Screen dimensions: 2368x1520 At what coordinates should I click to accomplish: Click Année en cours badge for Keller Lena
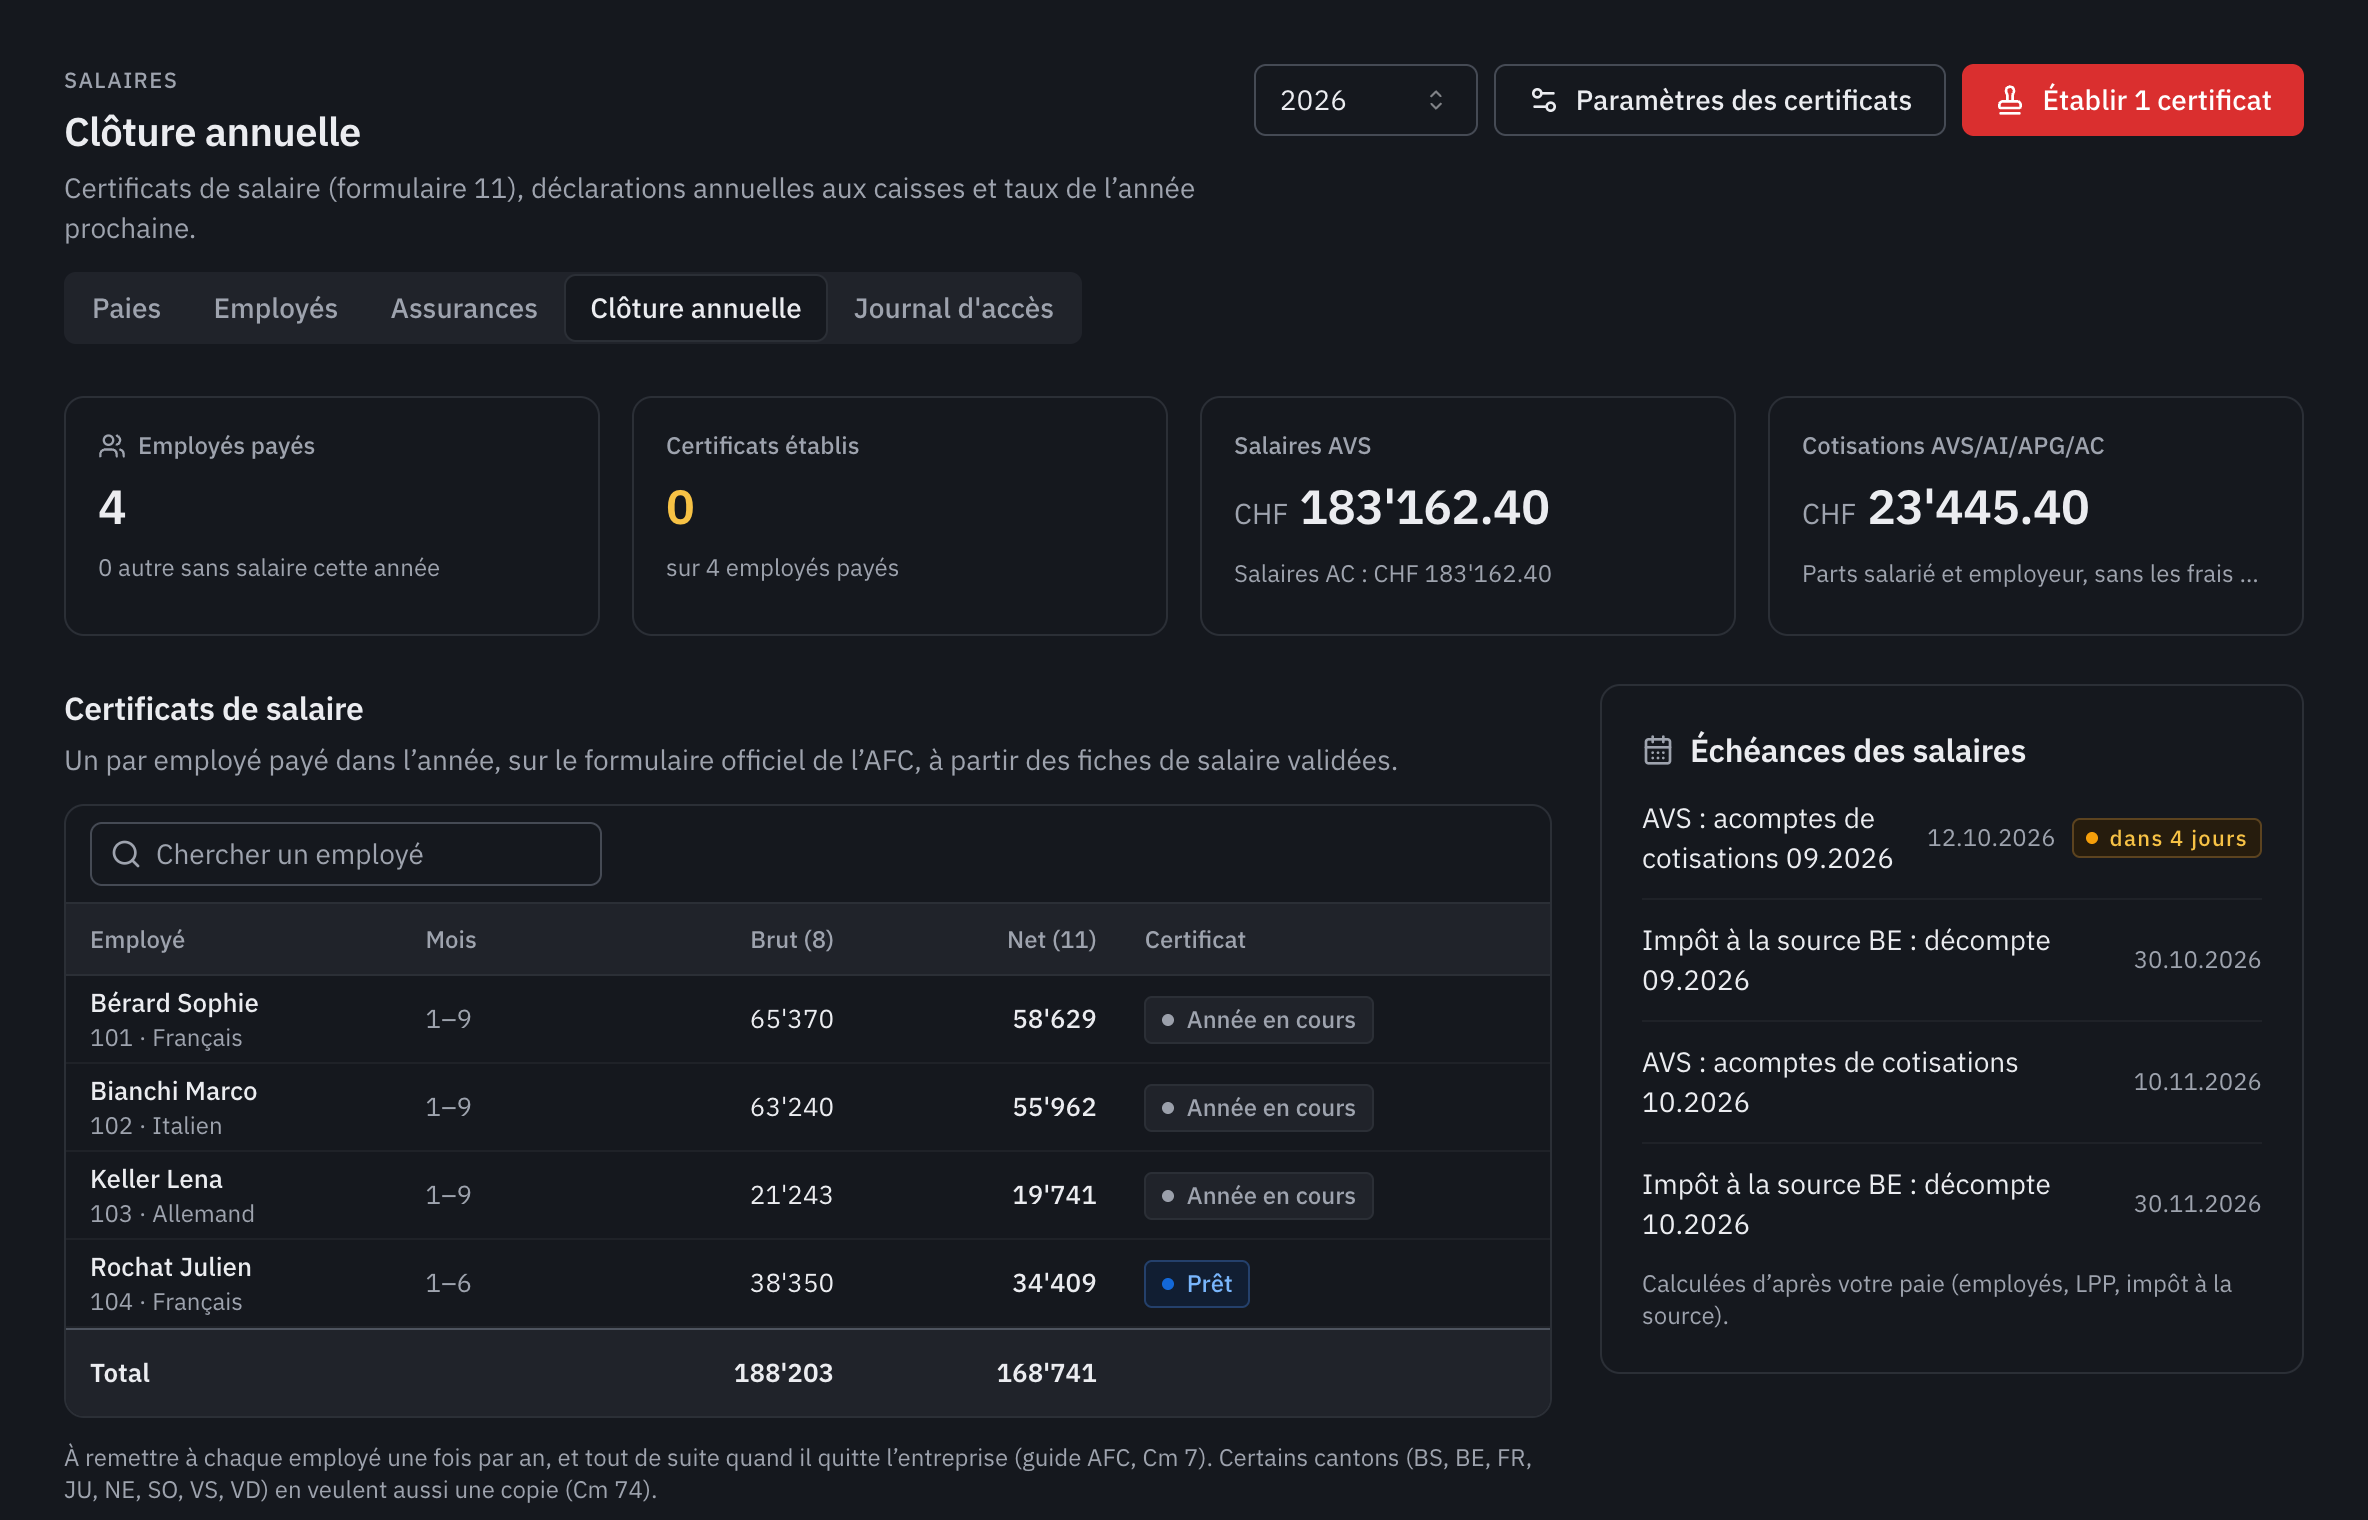[1258, 1196]
